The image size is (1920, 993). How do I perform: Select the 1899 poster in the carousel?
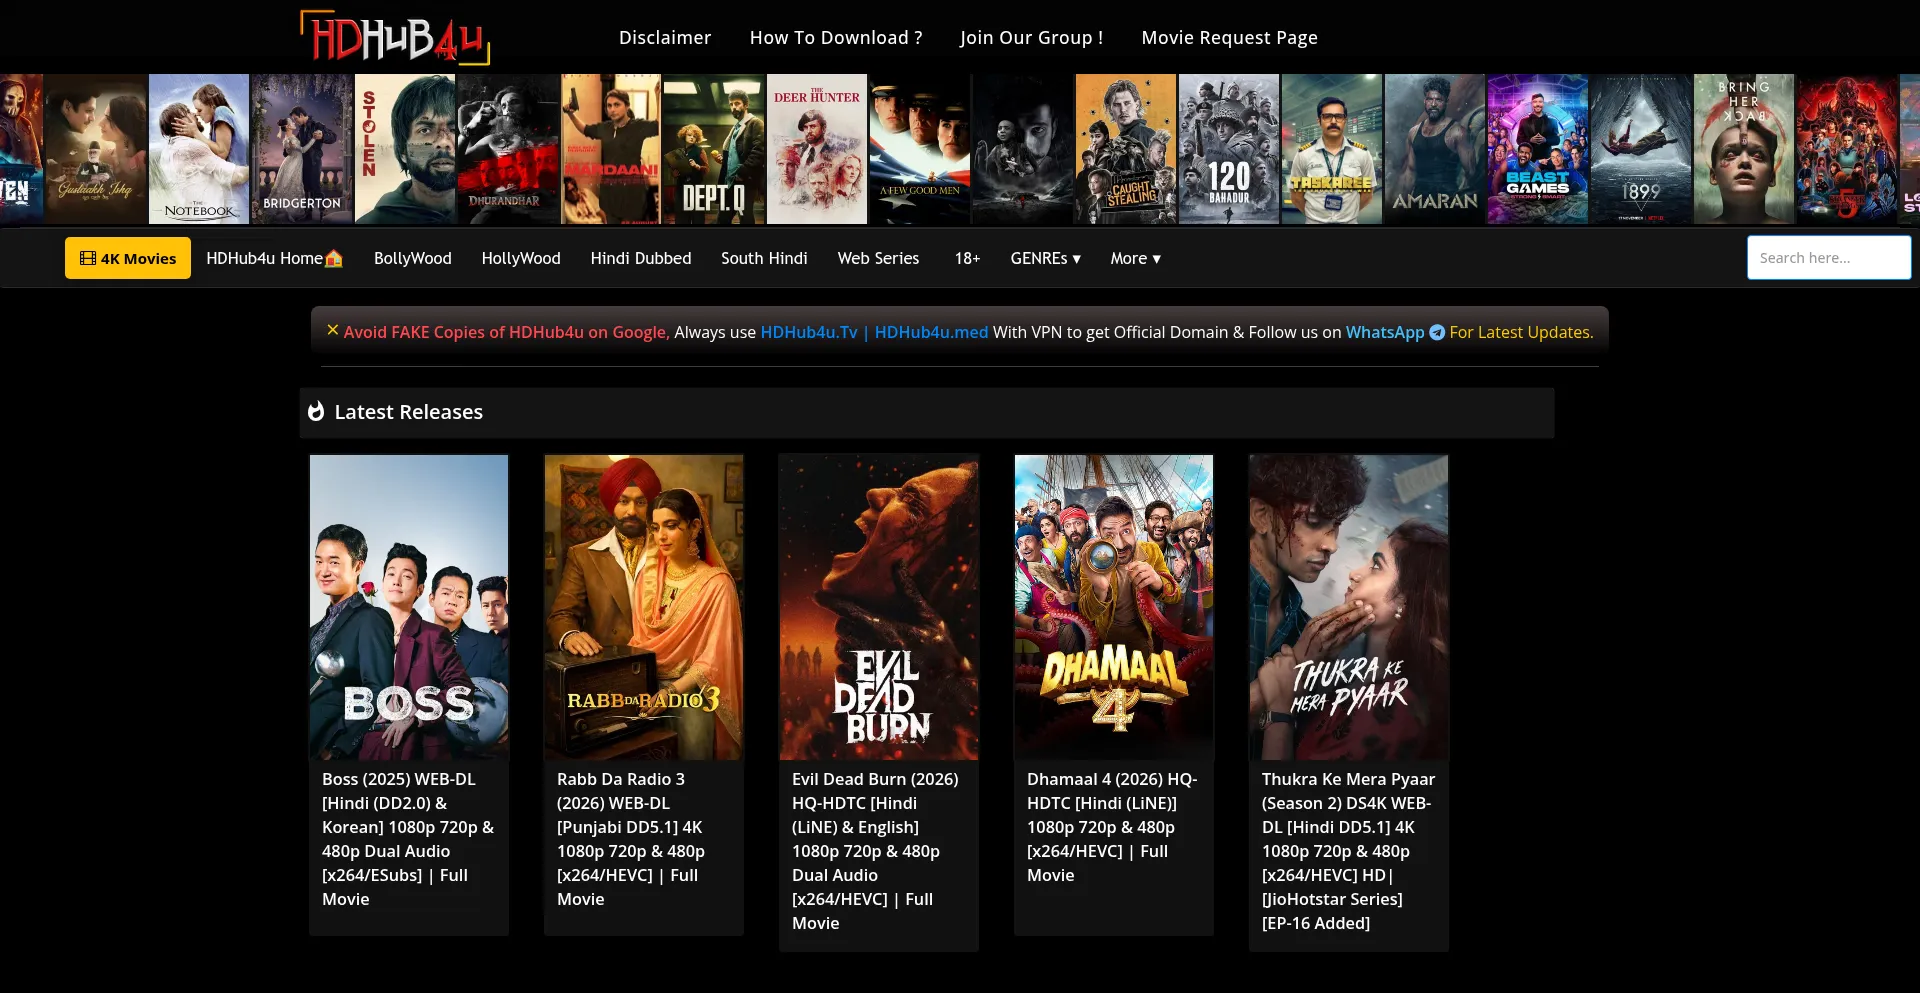1641,149
